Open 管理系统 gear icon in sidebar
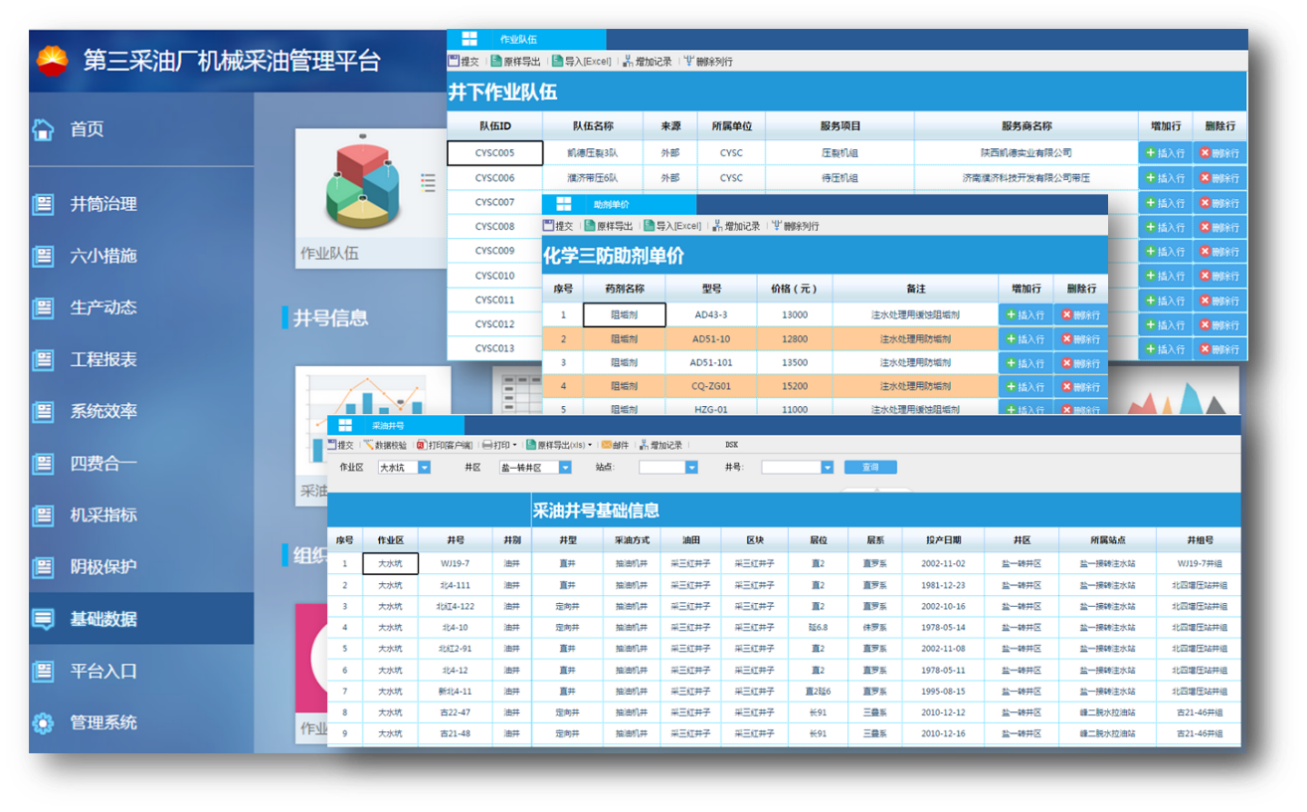Viewport: 1307px width, 812px height. point(43,723)
